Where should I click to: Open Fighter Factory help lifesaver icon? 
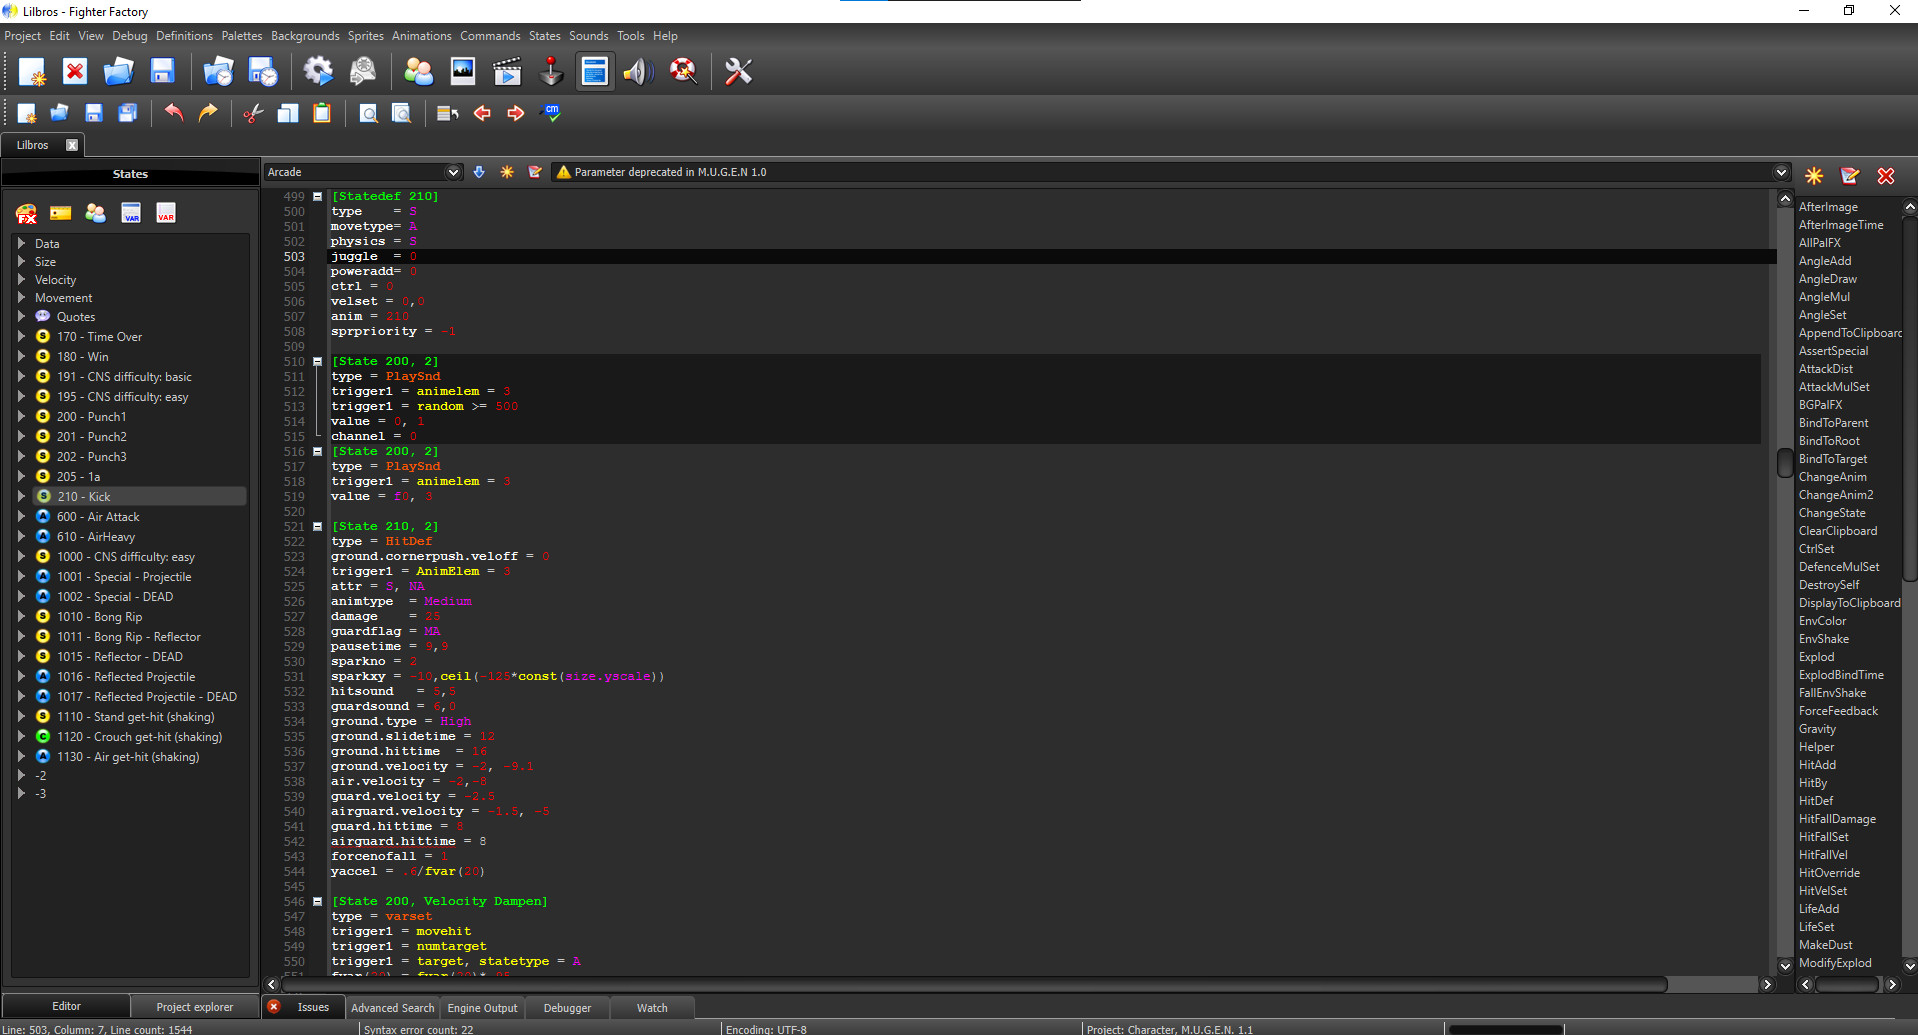click(x=684, y=71)
